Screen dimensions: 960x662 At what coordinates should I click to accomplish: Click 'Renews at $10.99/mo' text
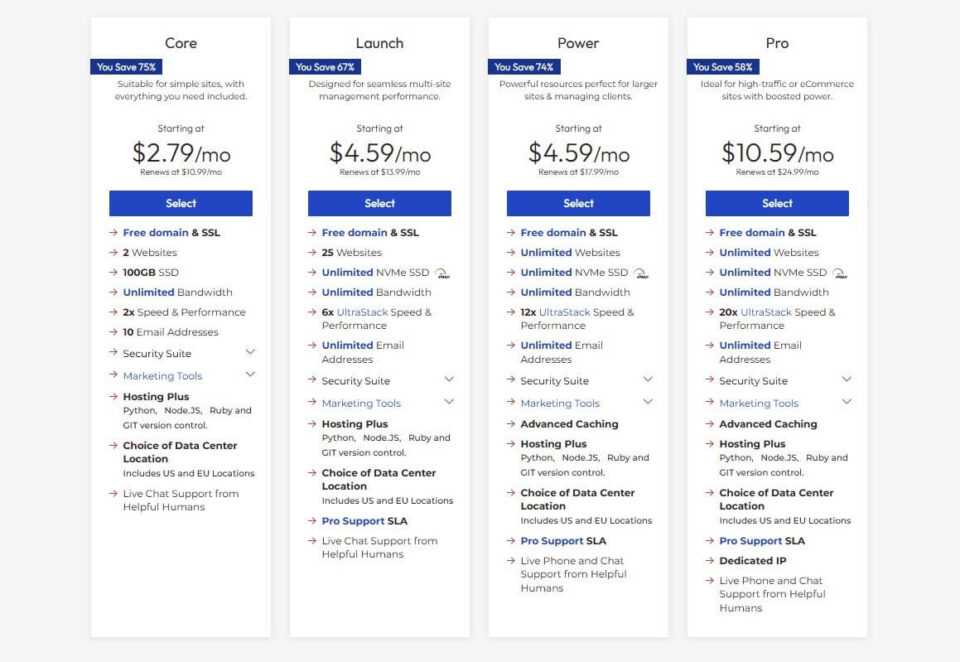[181, 172]
